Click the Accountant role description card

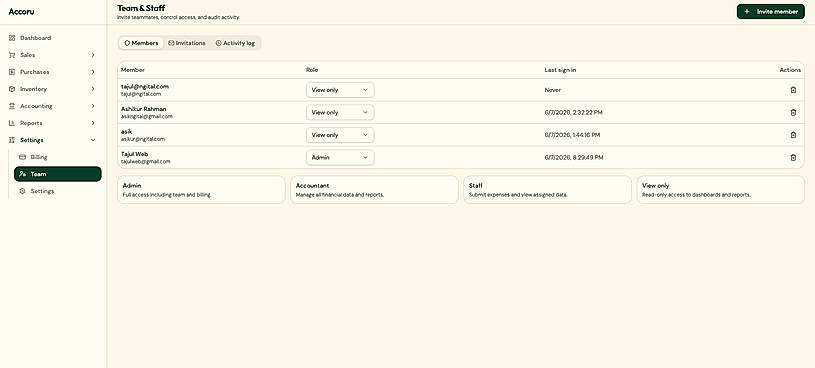pyautogui.click(x=374, y=190)
